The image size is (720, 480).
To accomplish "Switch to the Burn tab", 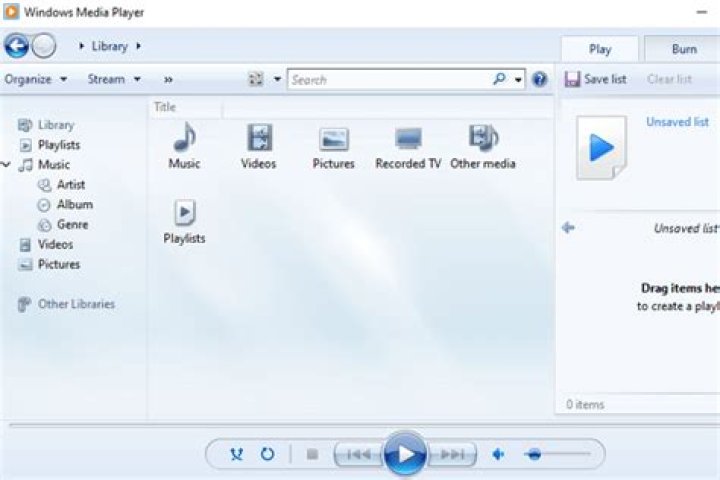I will click(x=684, y=49).
